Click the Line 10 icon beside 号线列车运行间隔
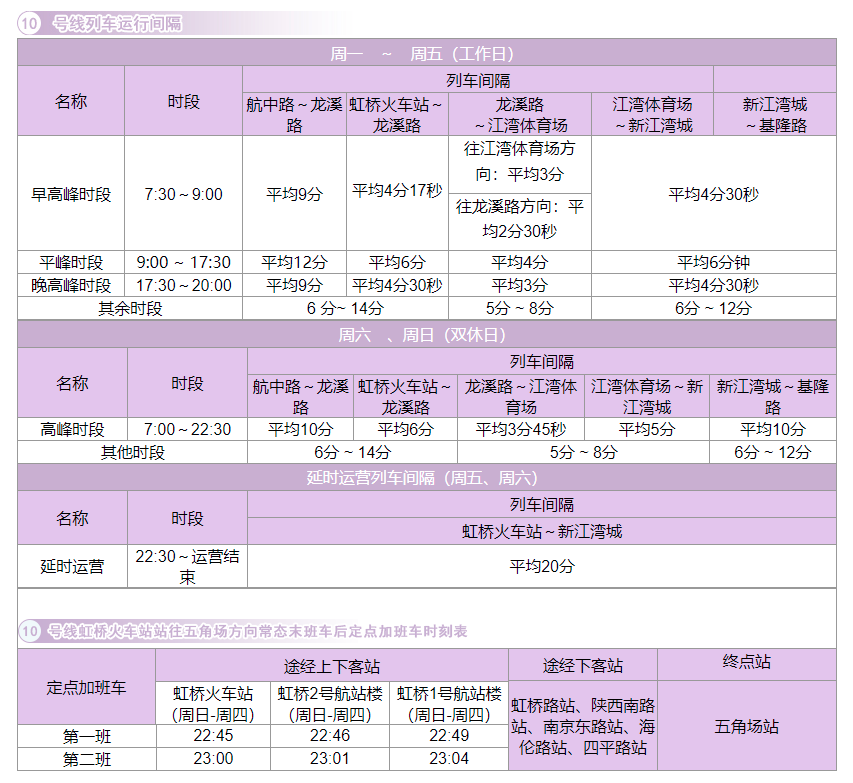 (x=29, y=23)
